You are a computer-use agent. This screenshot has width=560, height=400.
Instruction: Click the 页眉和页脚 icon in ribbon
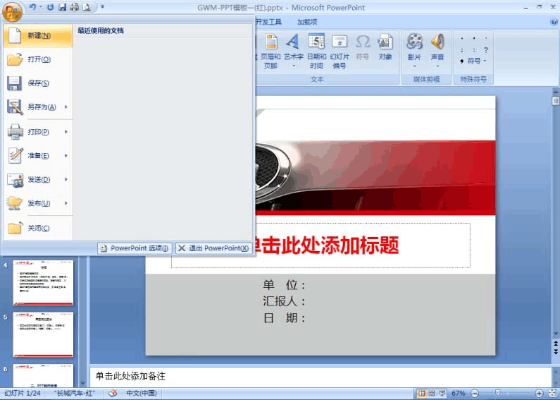(x=271, y=42)
